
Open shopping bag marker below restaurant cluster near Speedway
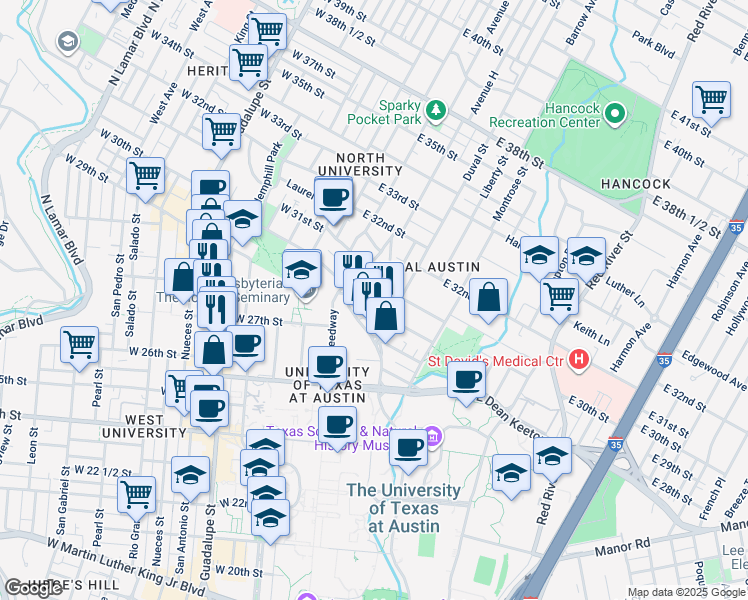[x=385, y=317]
